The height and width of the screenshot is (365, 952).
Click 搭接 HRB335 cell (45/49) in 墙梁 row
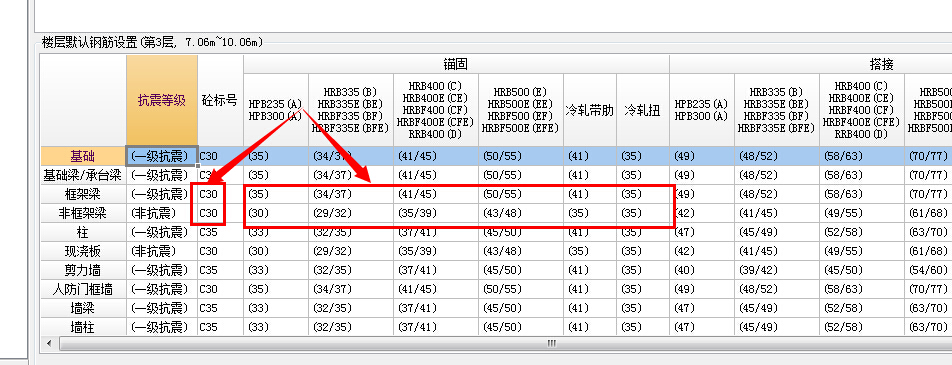tap(777, 308)
